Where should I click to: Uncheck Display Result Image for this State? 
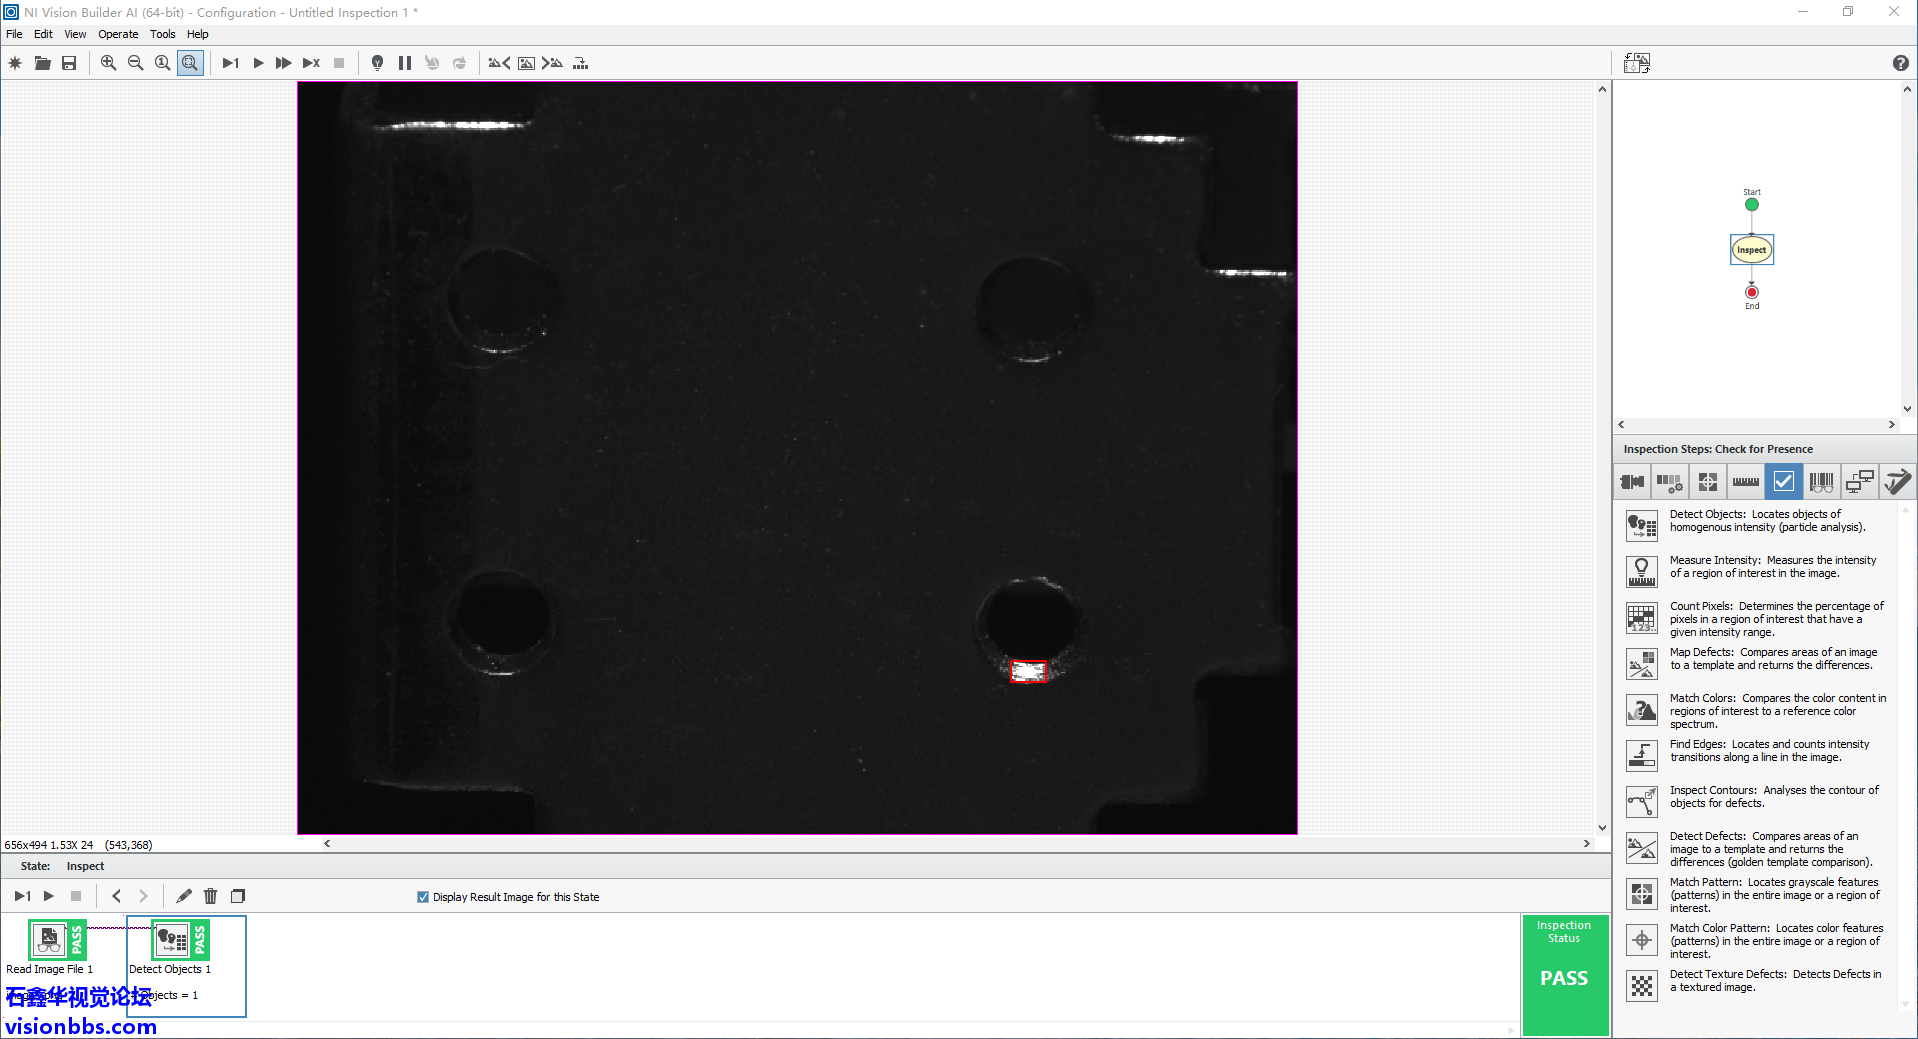423,897
